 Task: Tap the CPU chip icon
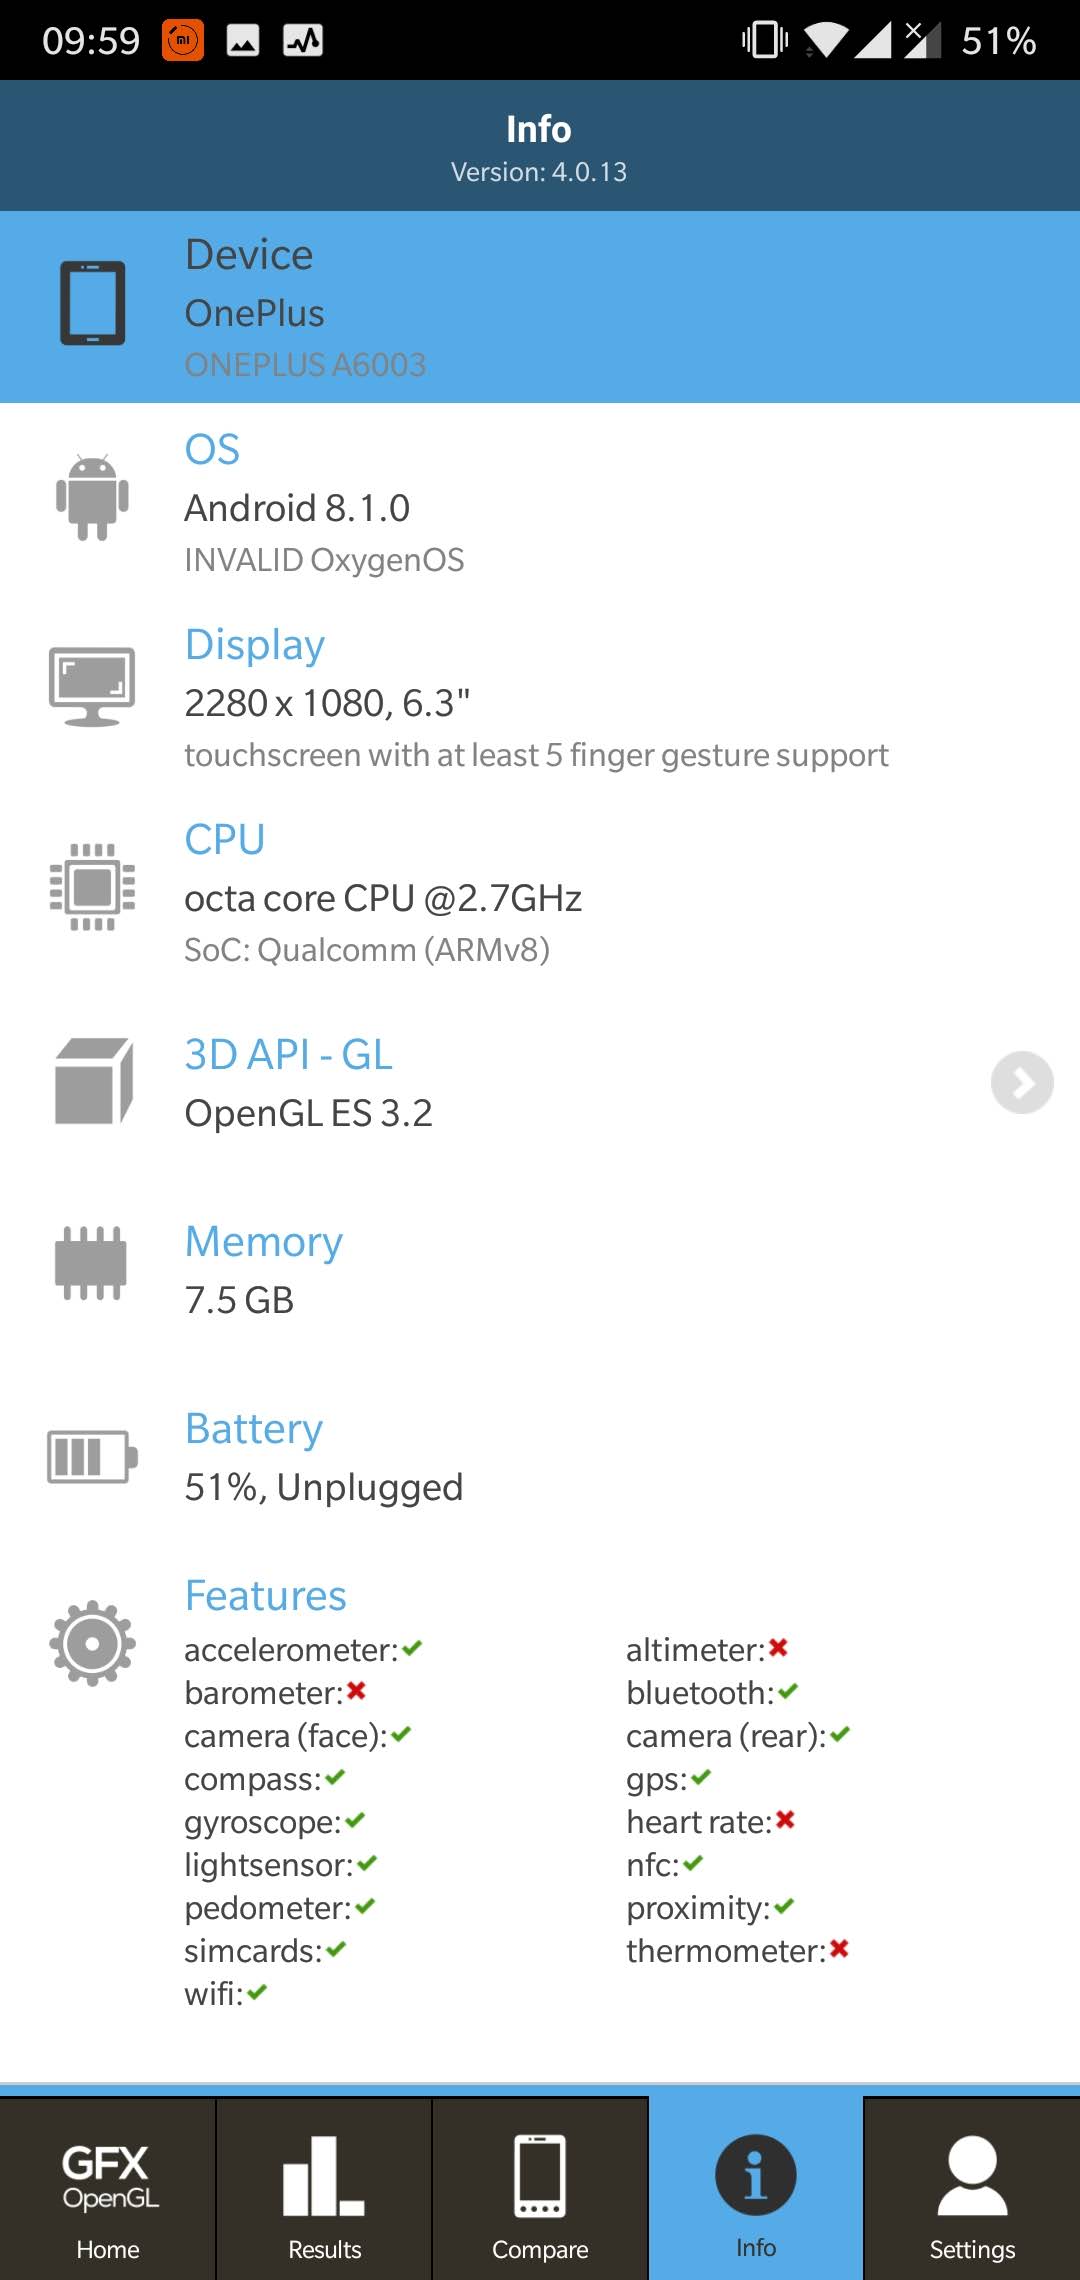[92, 887]
